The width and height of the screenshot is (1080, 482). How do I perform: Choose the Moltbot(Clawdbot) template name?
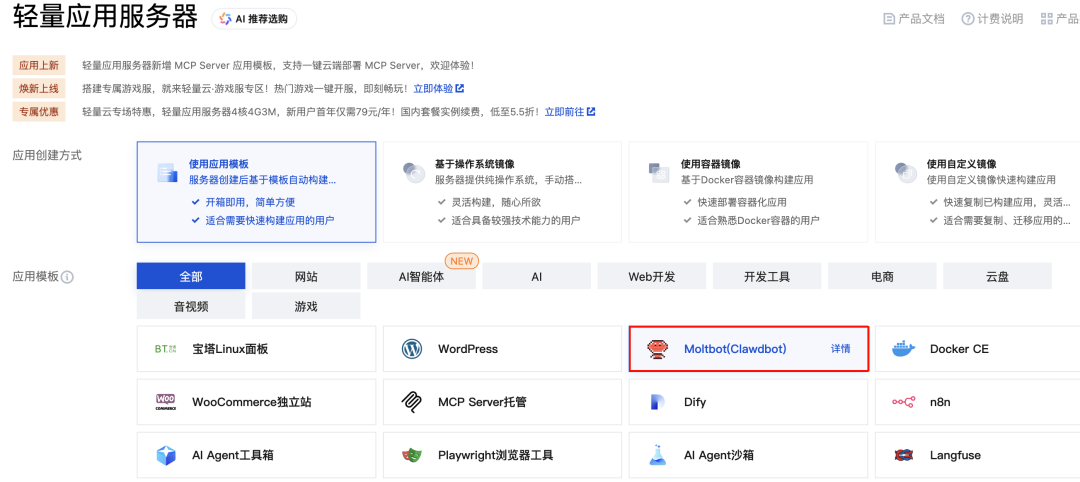click(x=735, y=349)
